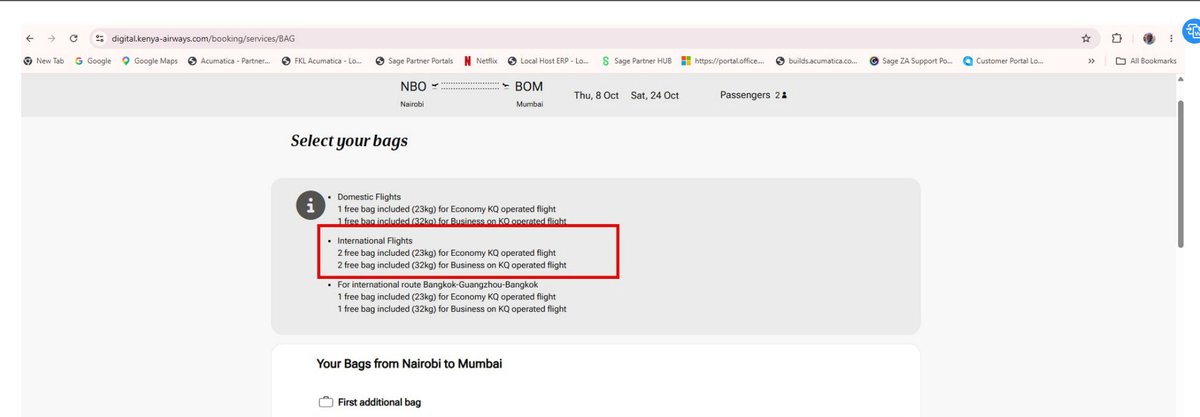Viewport: 1200px width, 417px height.
Task: Click the Thu, 8 Oct departure date
Action: 596,95
